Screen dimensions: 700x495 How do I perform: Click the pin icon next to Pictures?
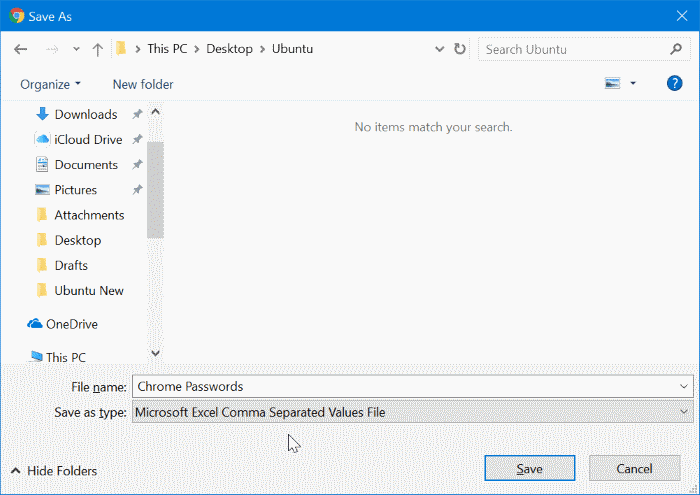coord(137,190)
